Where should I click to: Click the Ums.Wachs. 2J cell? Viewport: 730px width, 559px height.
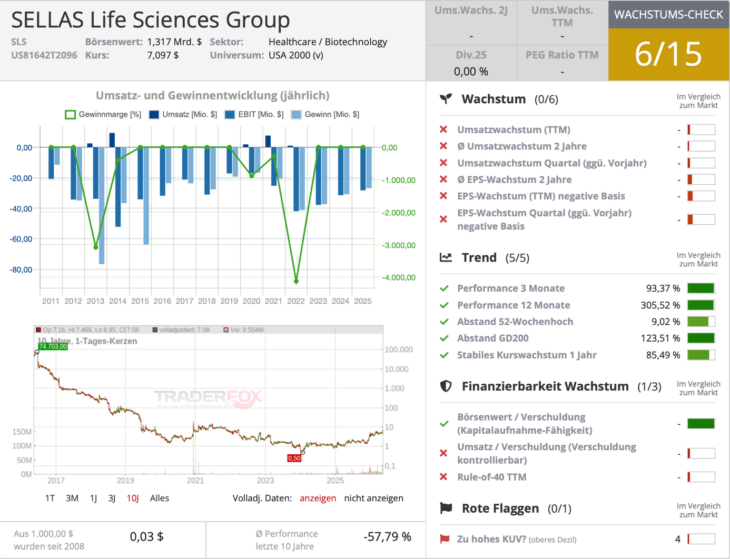471,23
